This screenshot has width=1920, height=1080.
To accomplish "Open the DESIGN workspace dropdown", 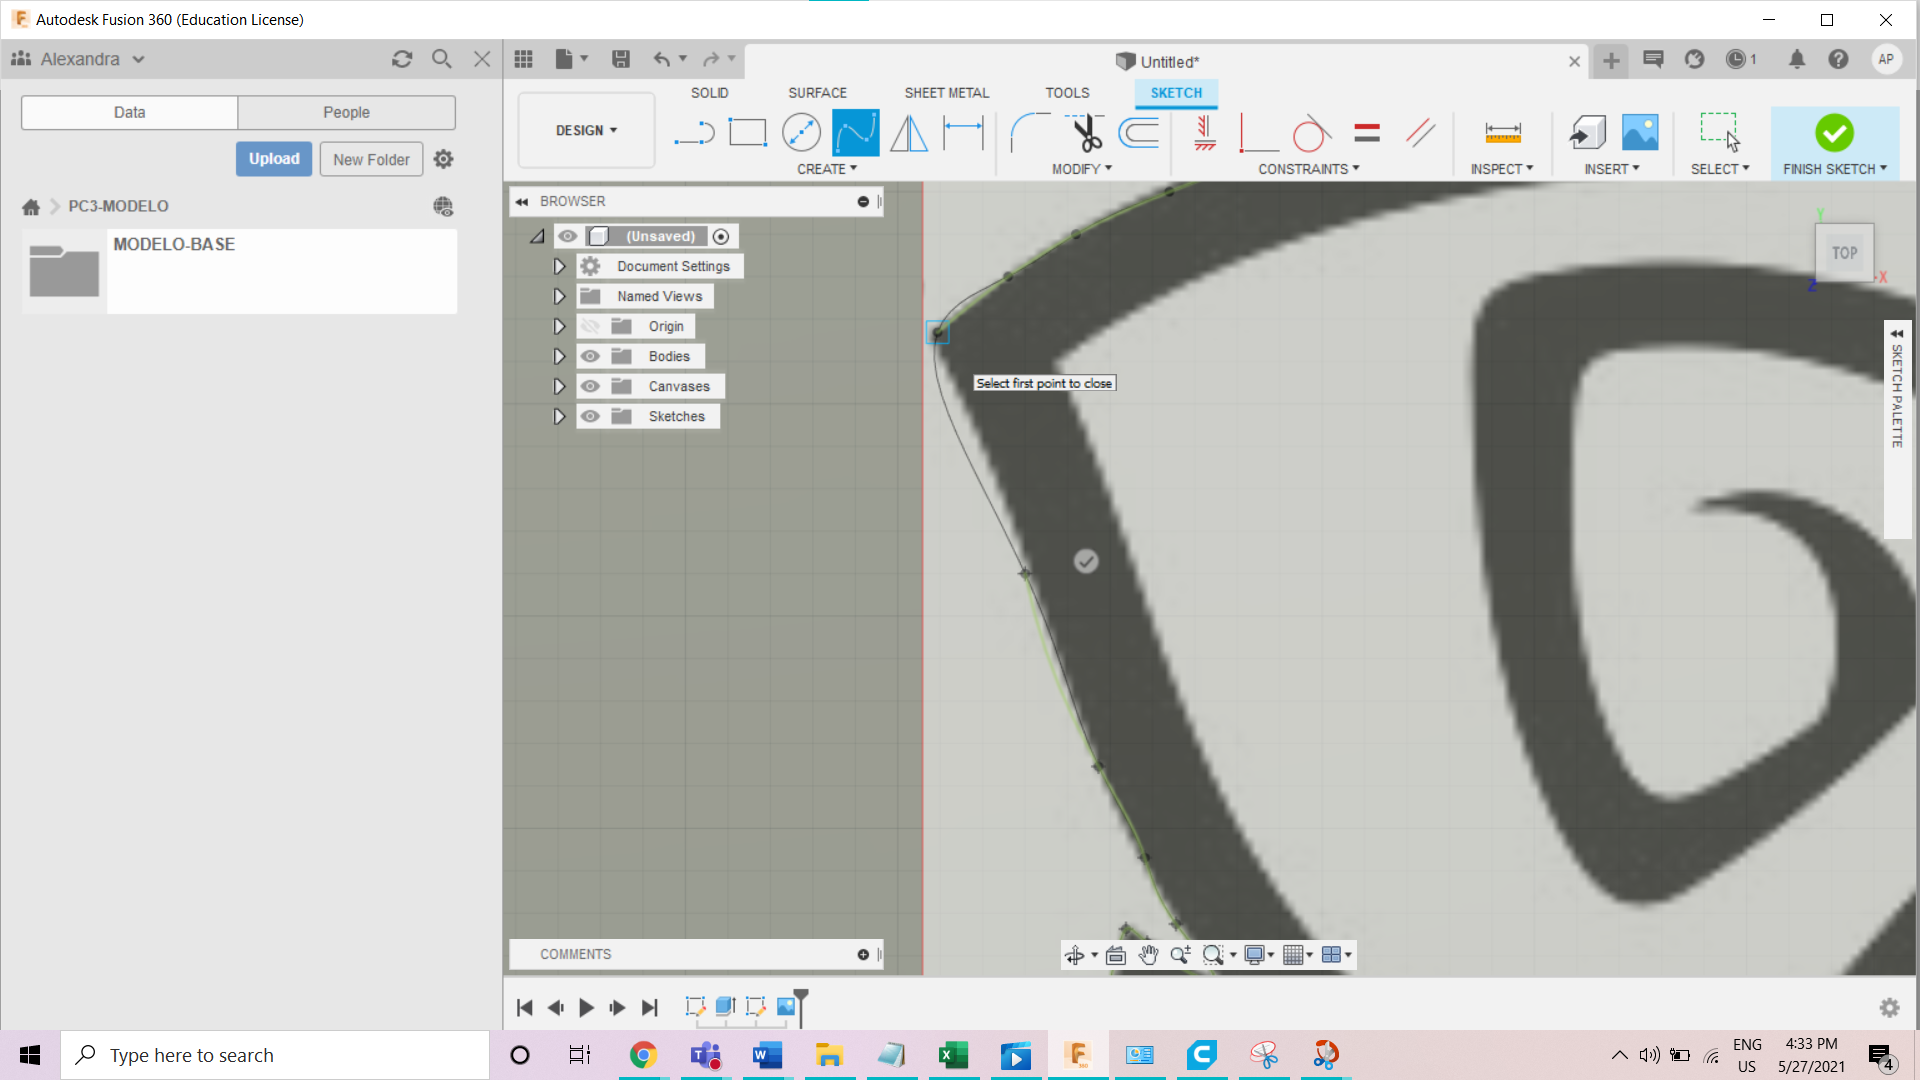I will pyautogui.click(x=586, y=130).
